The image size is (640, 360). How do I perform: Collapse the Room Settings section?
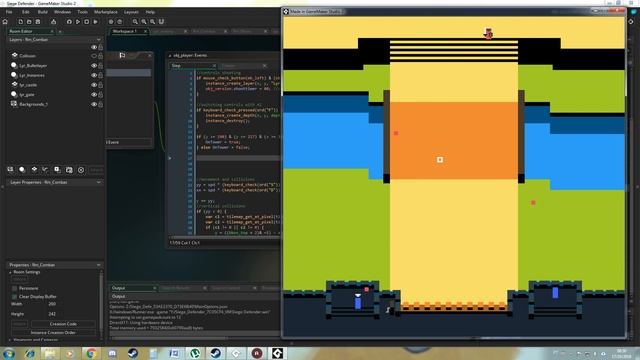[x=10, y=272]
